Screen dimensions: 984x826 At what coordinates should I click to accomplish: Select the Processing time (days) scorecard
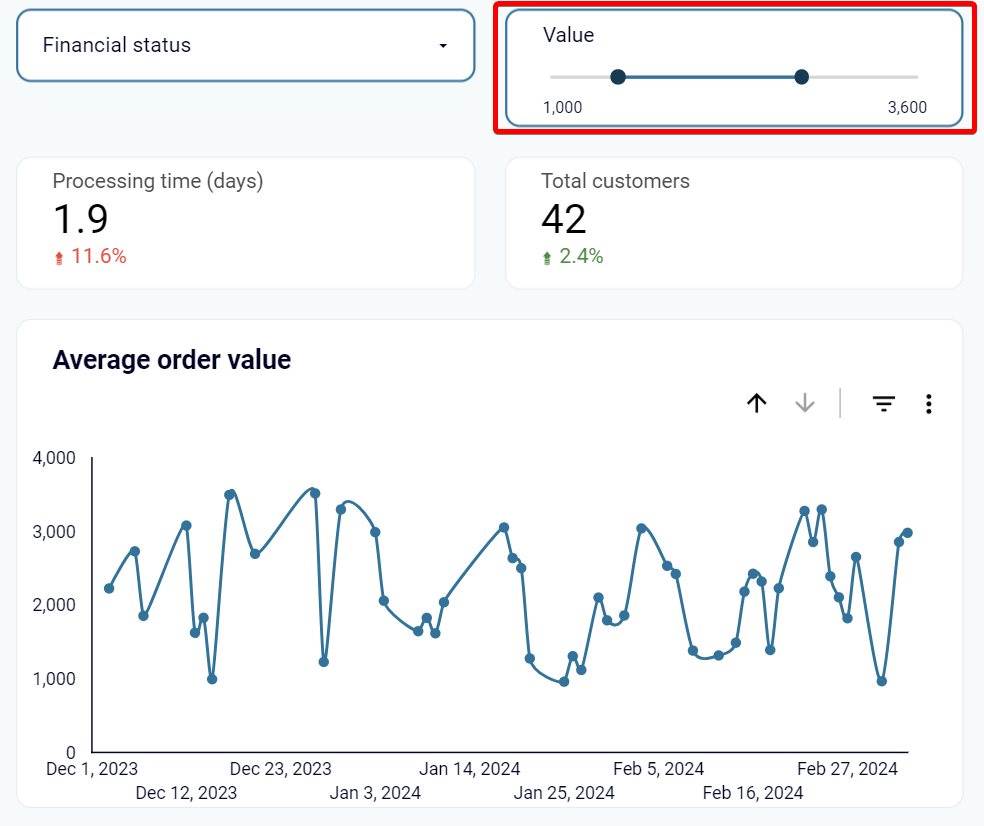point(245,223)
